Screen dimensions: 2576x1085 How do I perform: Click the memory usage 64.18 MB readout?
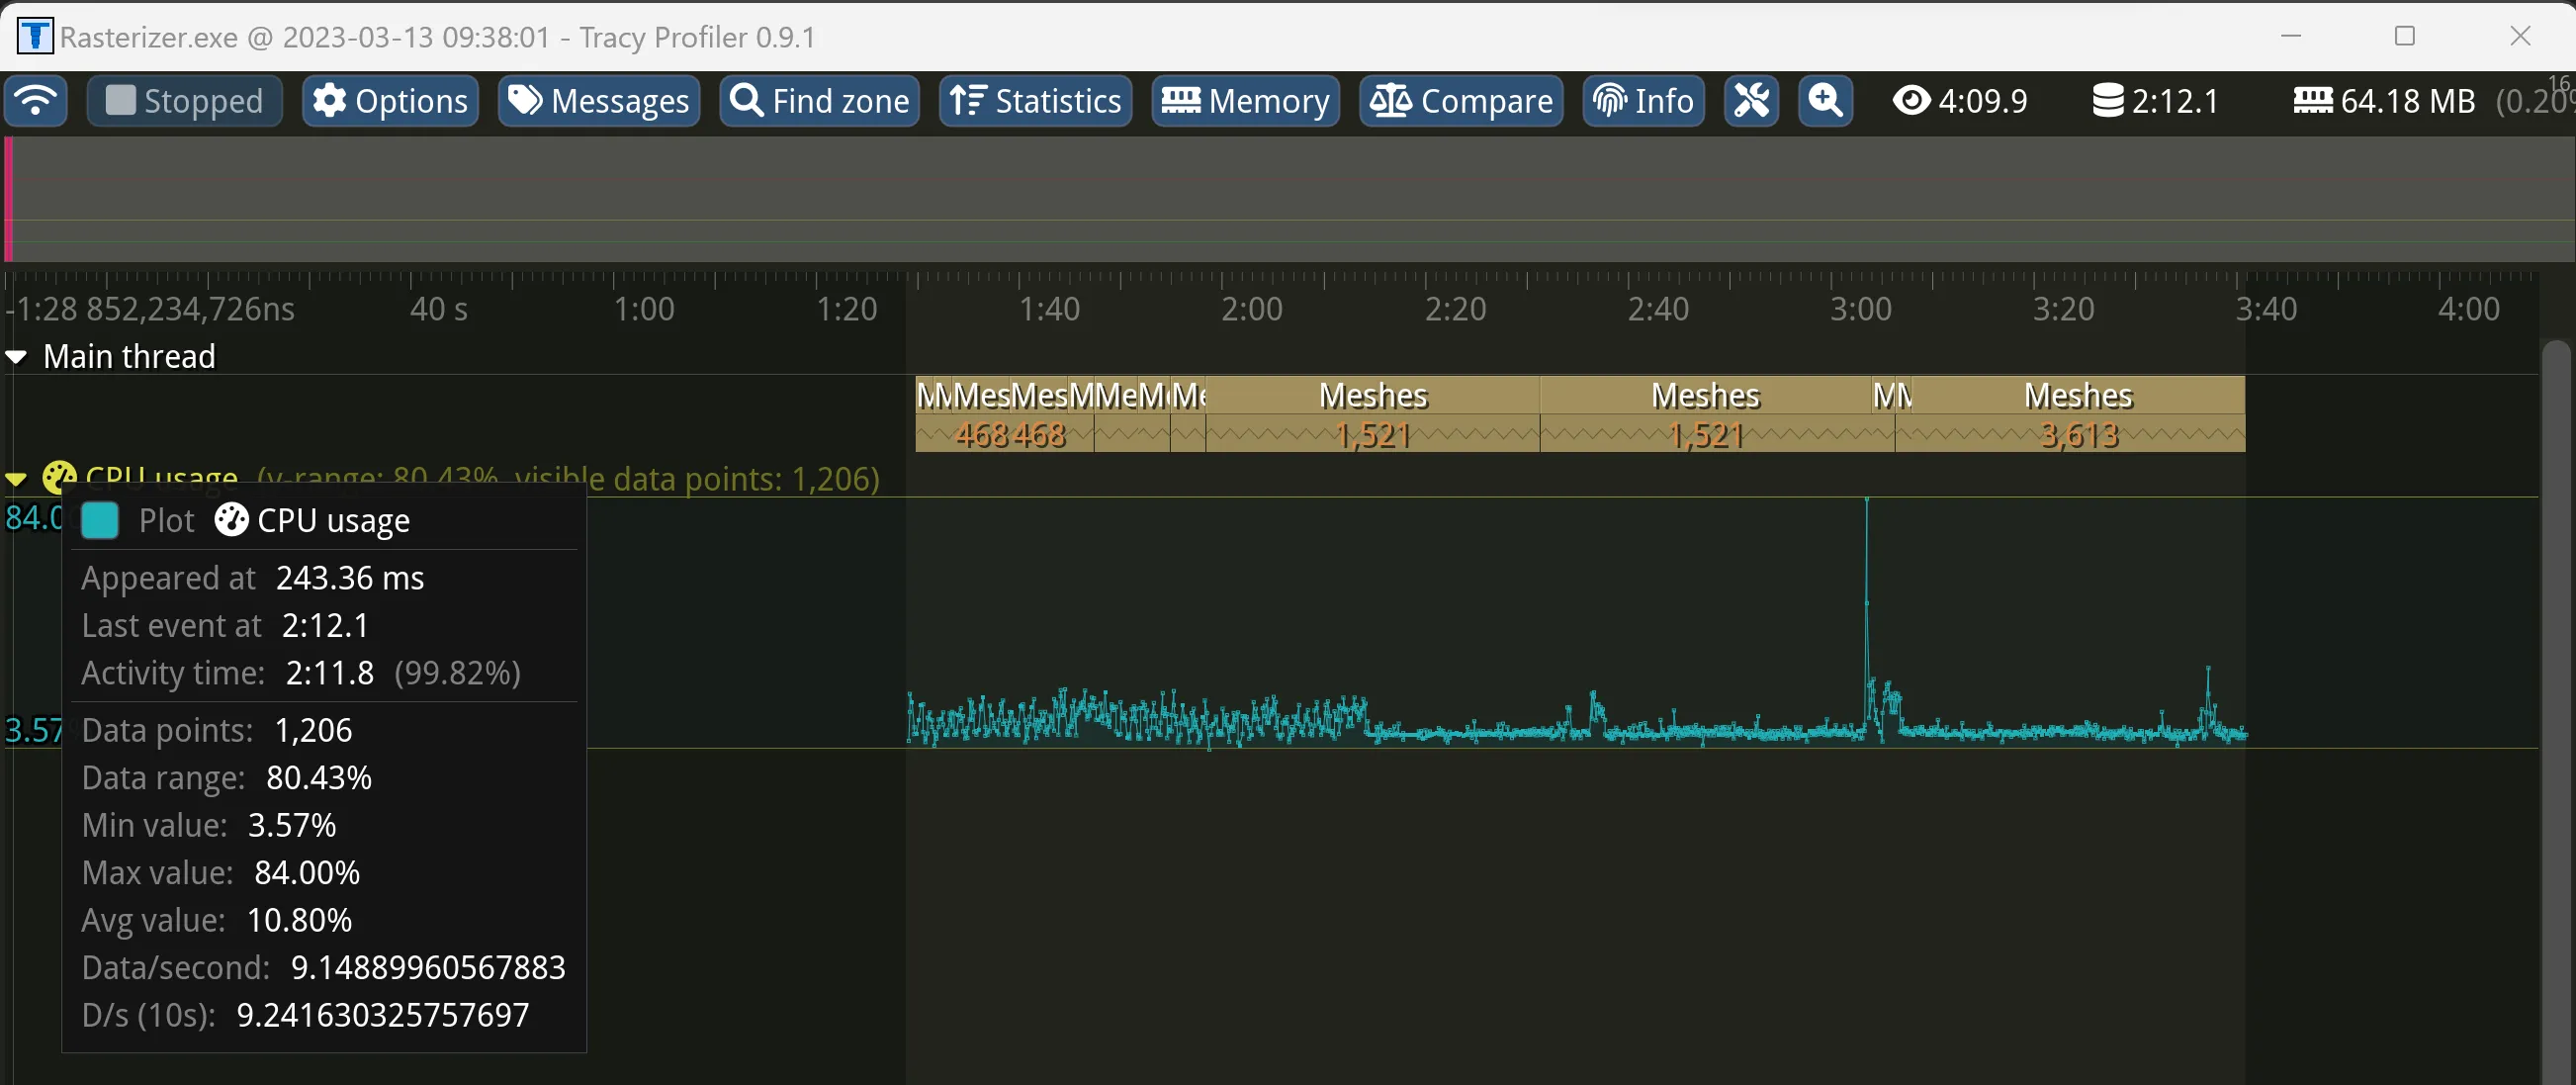tap(2385, 100)
